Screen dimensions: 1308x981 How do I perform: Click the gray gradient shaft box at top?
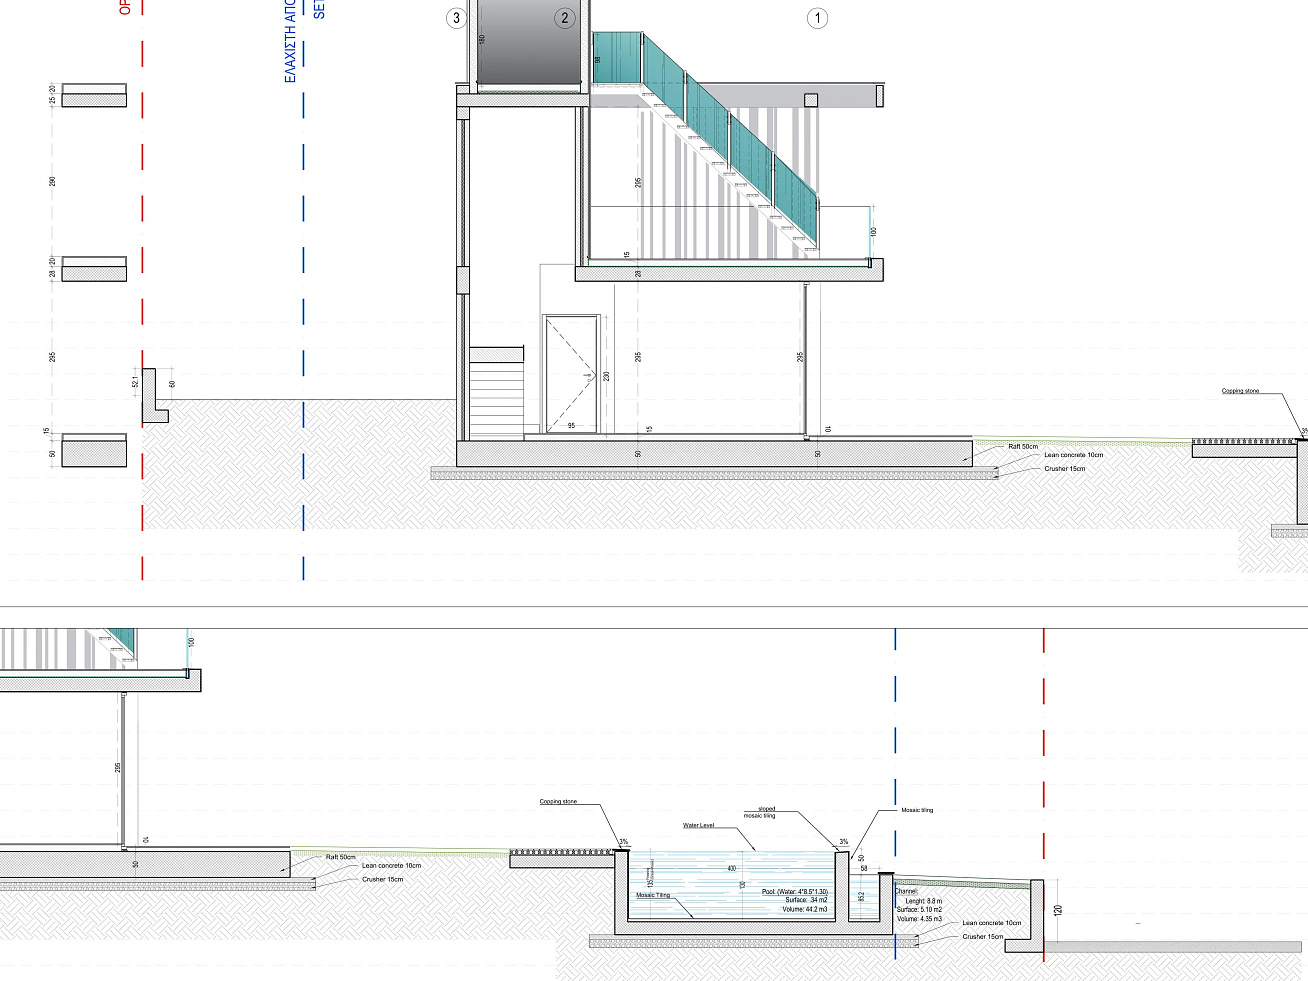click(529, 46)
